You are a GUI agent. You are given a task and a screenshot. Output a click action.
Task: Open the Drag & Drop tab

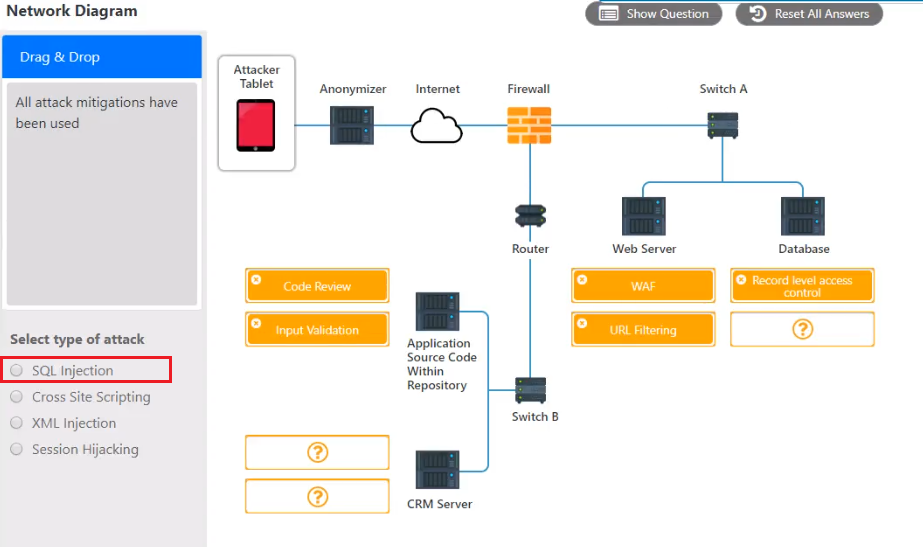pos(102,57)
